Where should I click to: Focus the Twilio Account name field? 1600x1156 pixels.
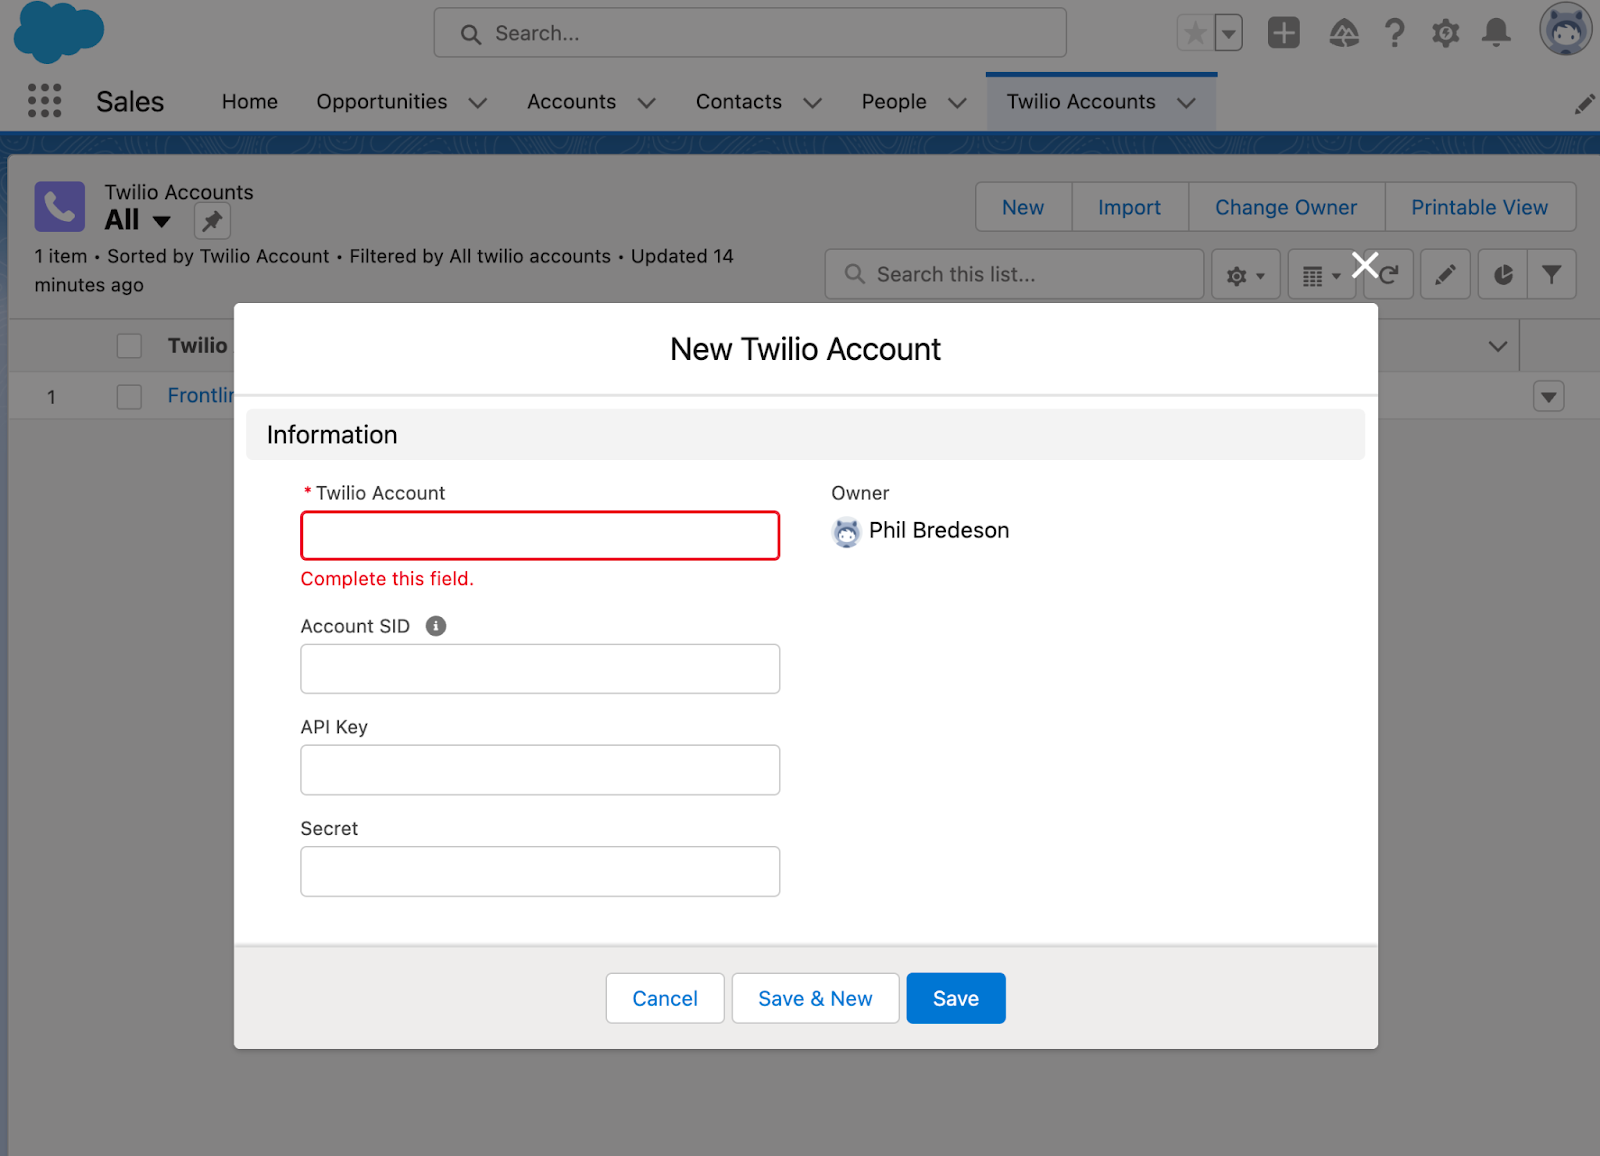pos(540,535)
